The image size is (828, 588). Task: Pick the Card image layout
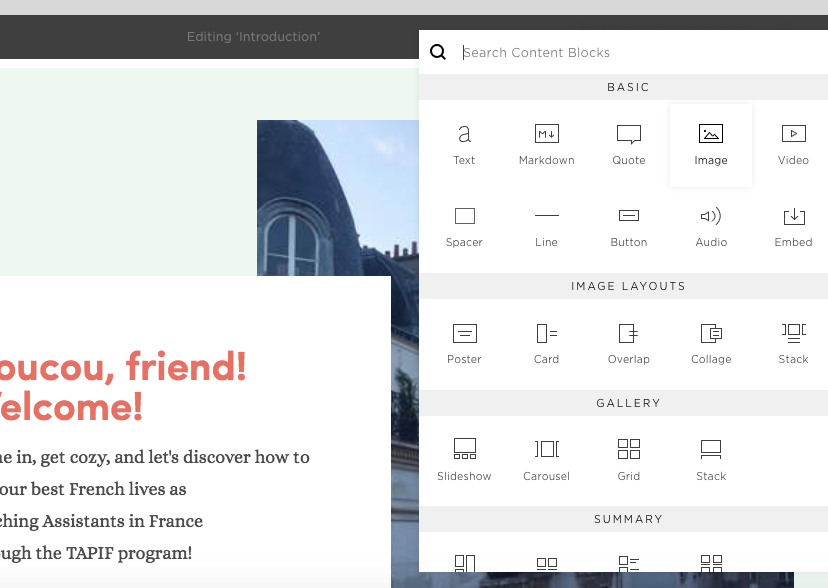pos(547,344)
